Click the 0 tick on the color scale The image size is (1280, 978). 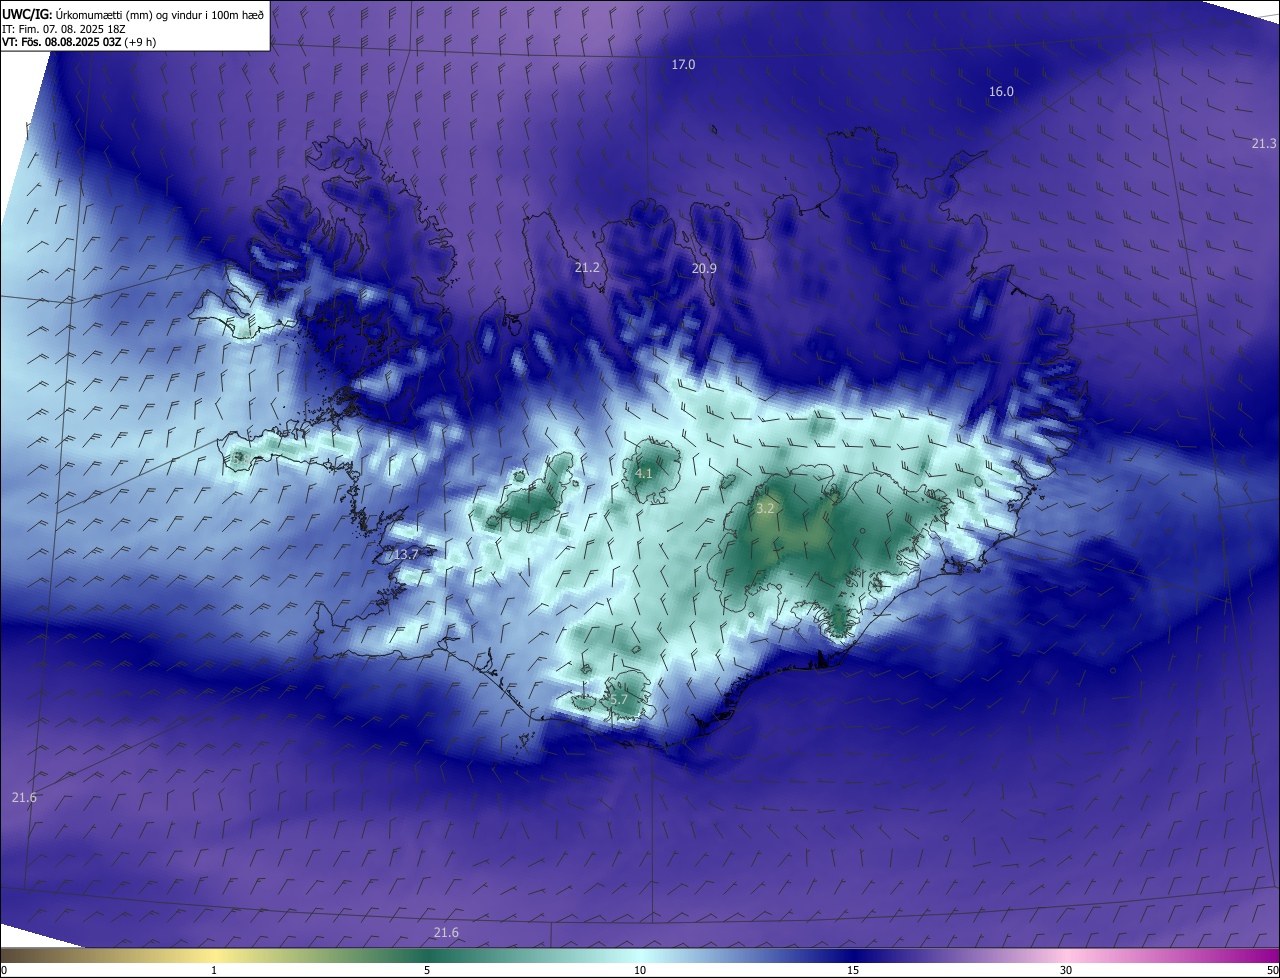pos(4,970)
